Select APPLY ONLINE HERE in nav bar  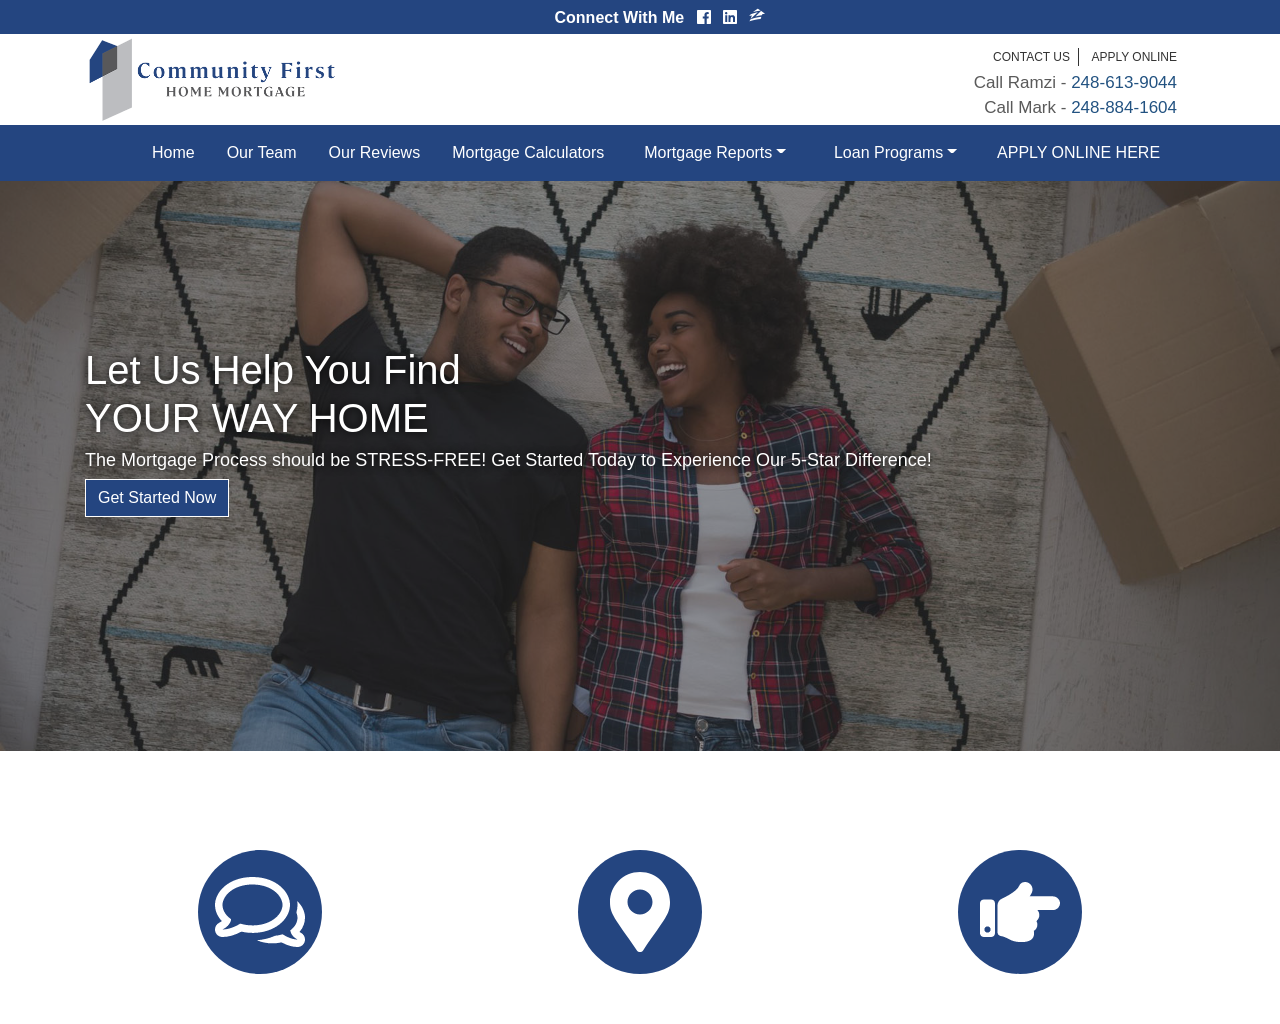(x=1078, y=153)
